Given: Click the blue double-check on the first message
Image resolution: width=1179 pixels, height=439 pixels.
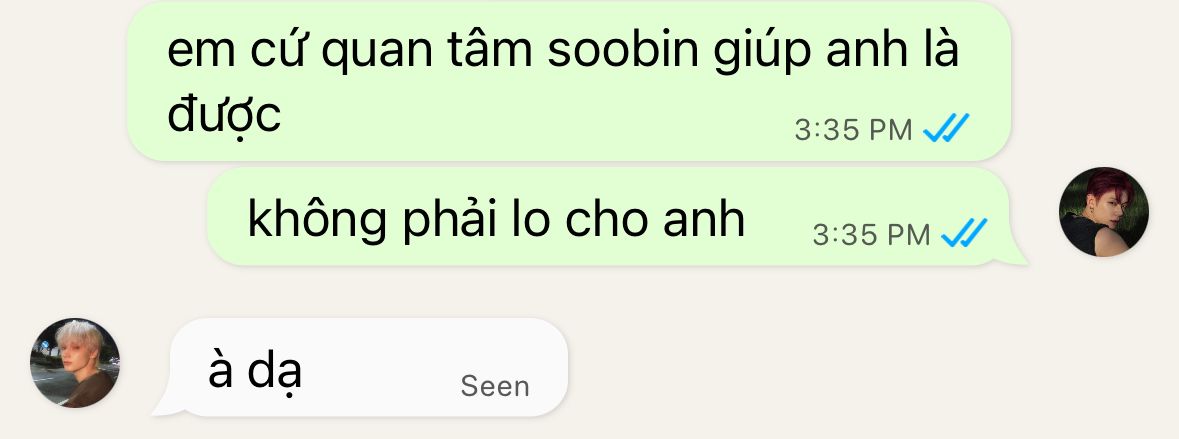Looking at the screenshot, I should [x=947, y=129].
